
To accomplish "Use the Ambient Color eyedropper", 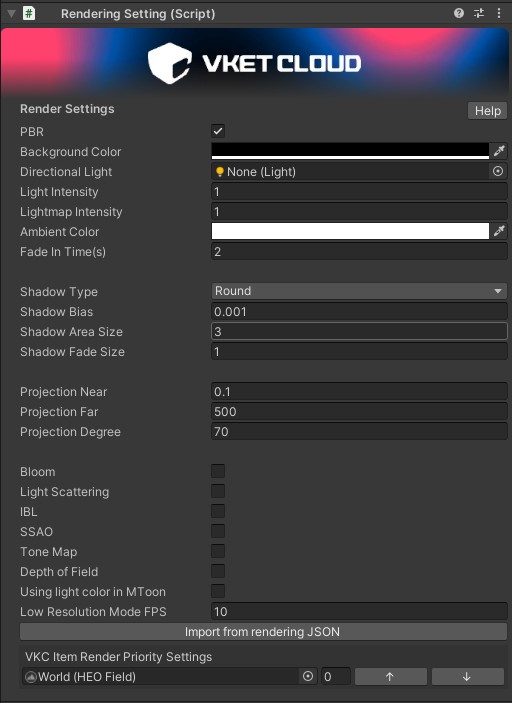I will (x=499, y=231).
